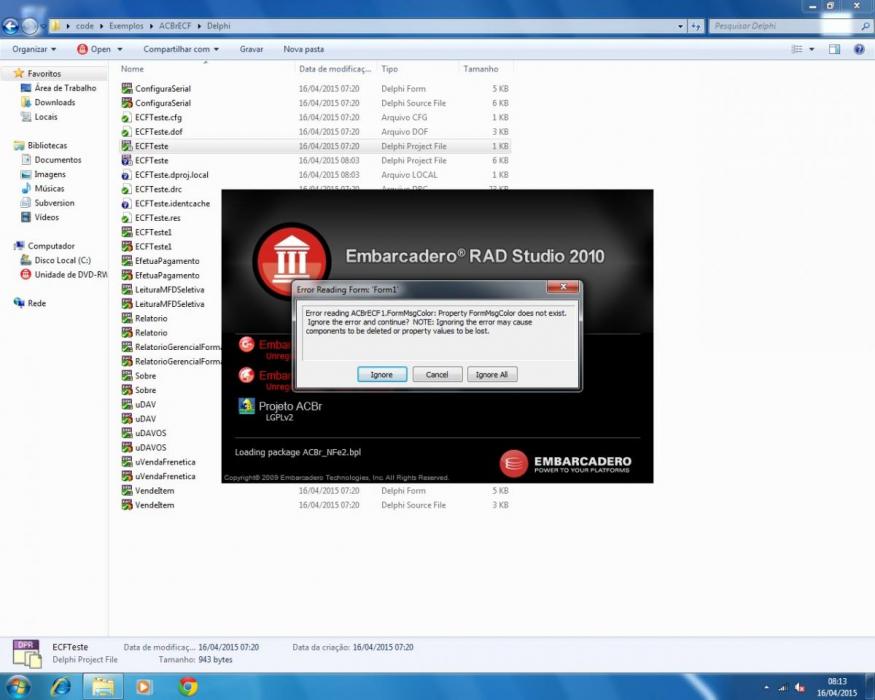Click the volume tray icon
This screenshot has width=875, height=700.
pos(800,687)
